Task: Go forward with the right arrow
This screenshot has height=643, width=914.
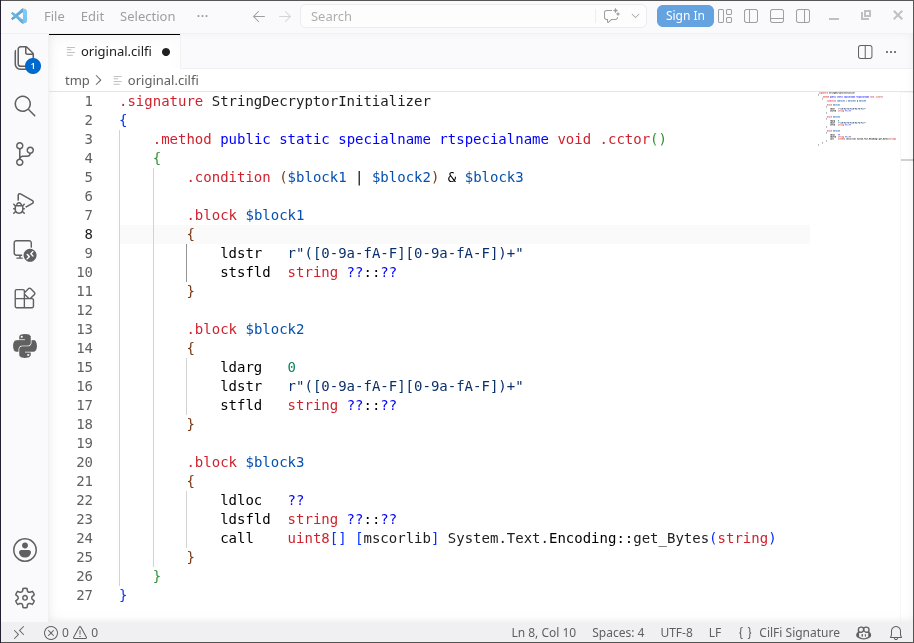Action: 284,16
